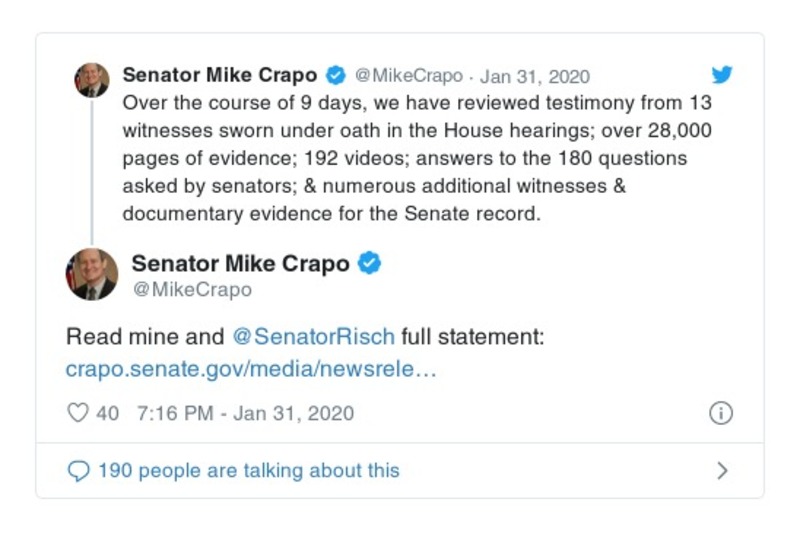Viewport: 800px width, 537px height.
Task: Click "190 people are talking about this"
Action: coord(248,471)
